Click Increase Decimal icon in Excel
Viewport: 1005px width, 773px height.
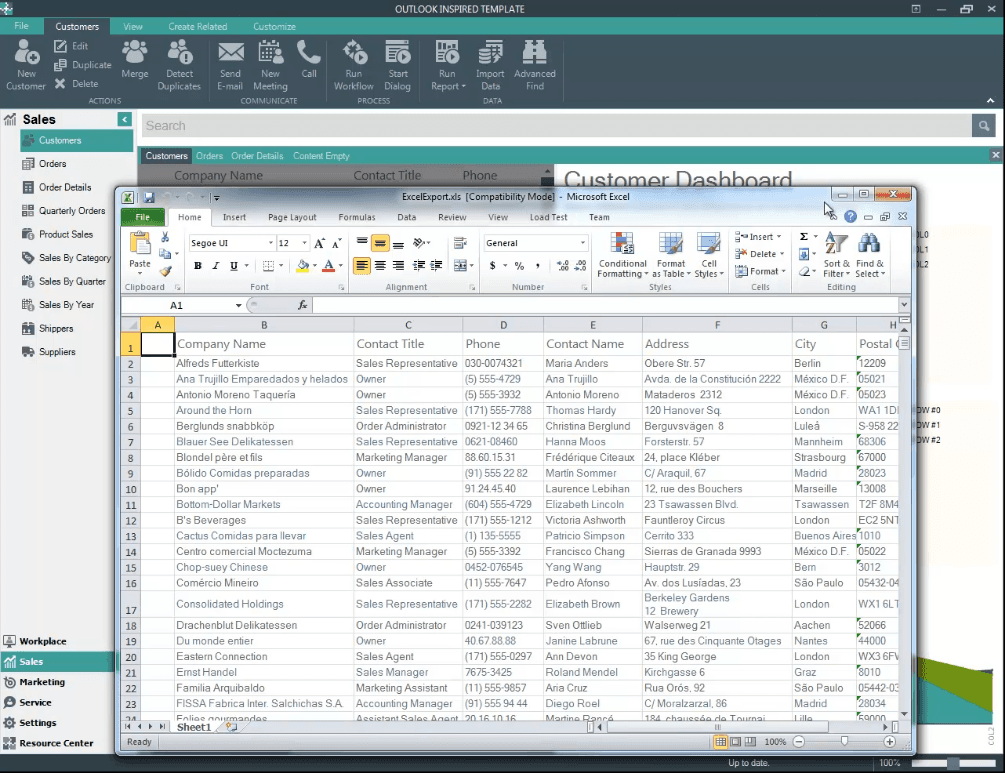(563, 265)
